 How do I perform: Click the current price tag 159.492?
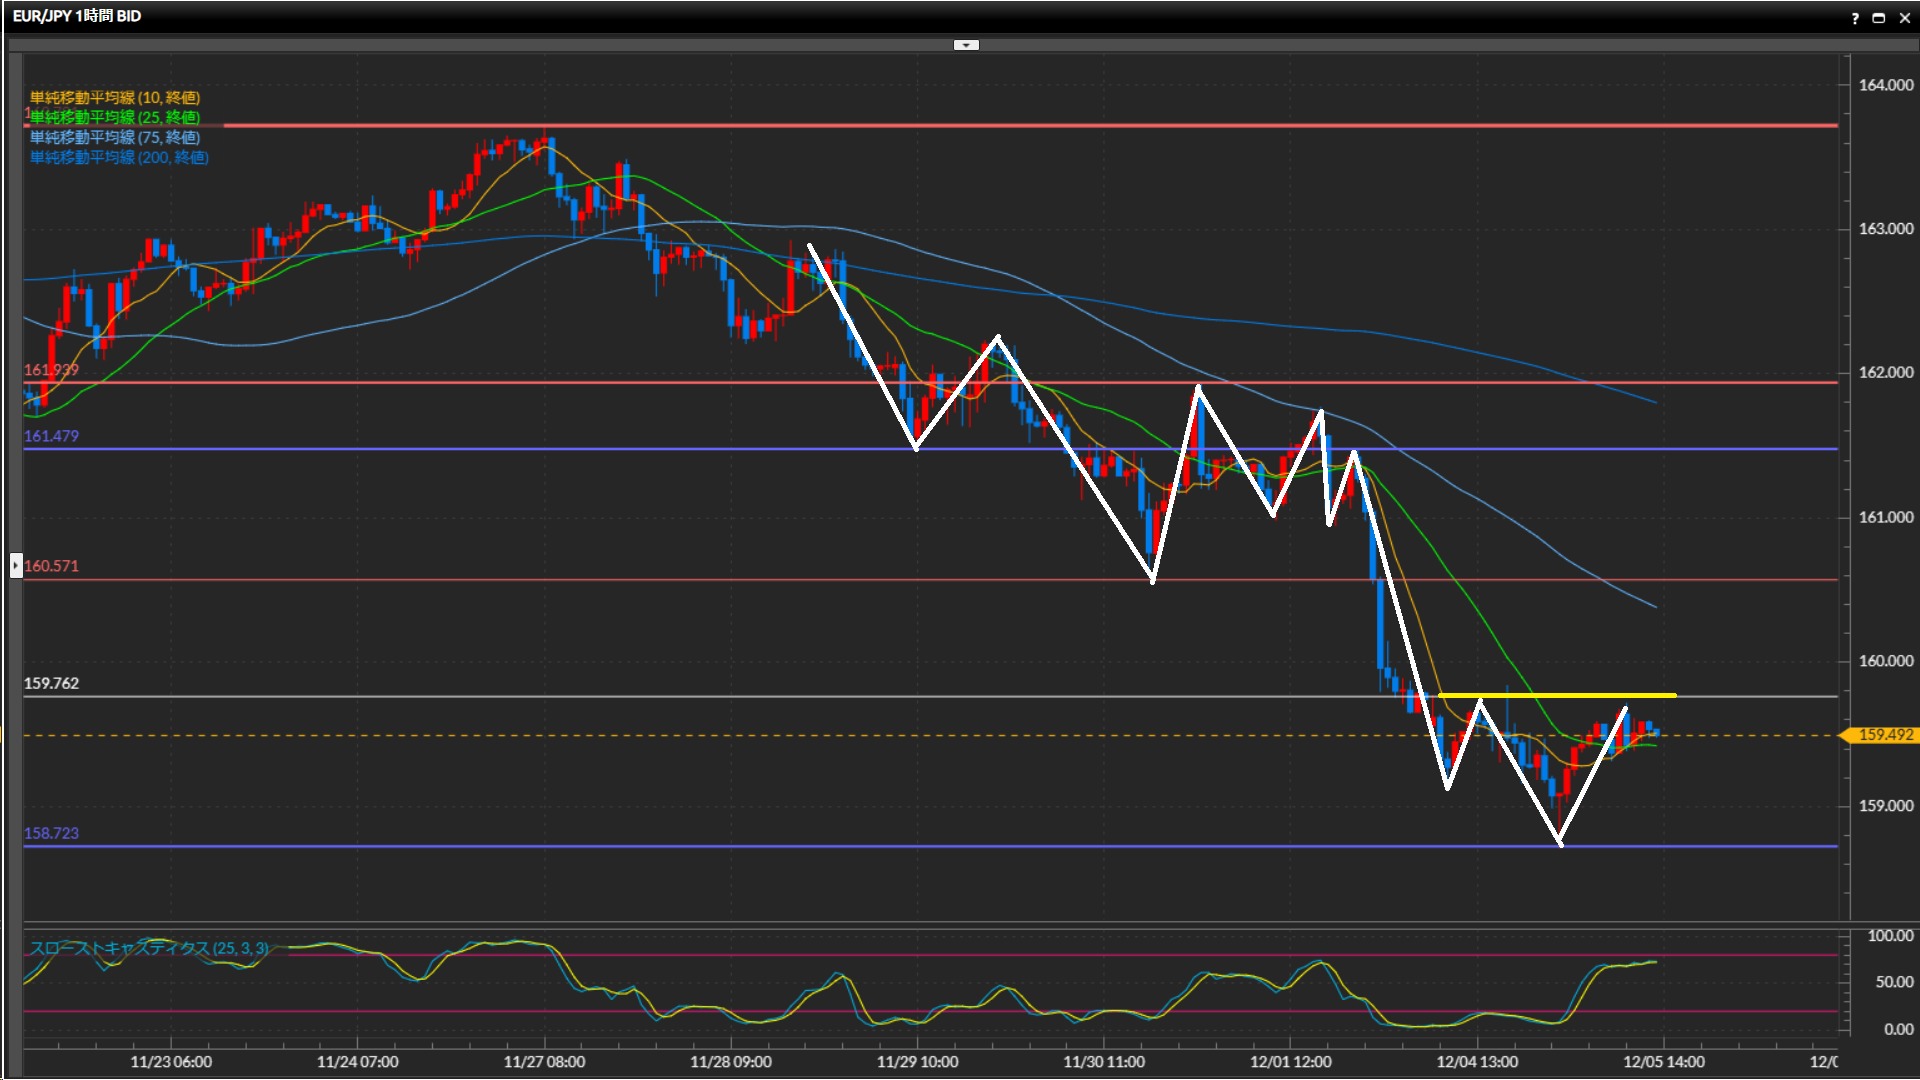[1884, 735]
